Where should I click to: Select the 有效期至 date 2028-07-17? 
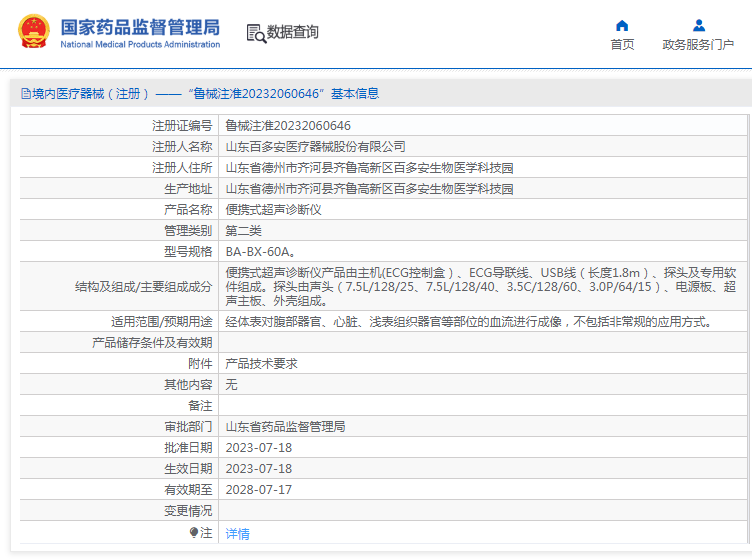click(258, 489)
